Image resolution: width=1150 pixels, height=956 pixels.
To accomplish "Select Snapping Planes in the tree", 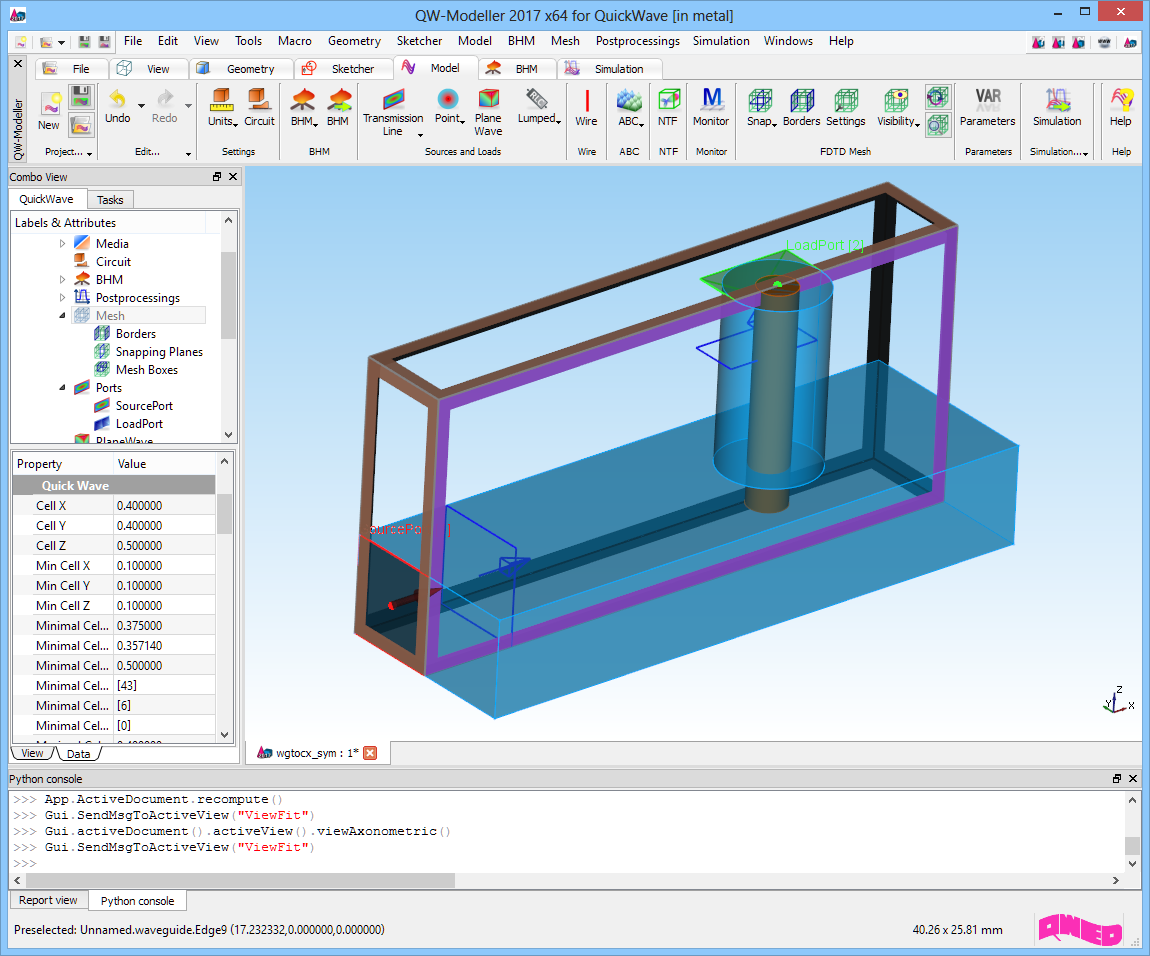I will click(159, 352).
